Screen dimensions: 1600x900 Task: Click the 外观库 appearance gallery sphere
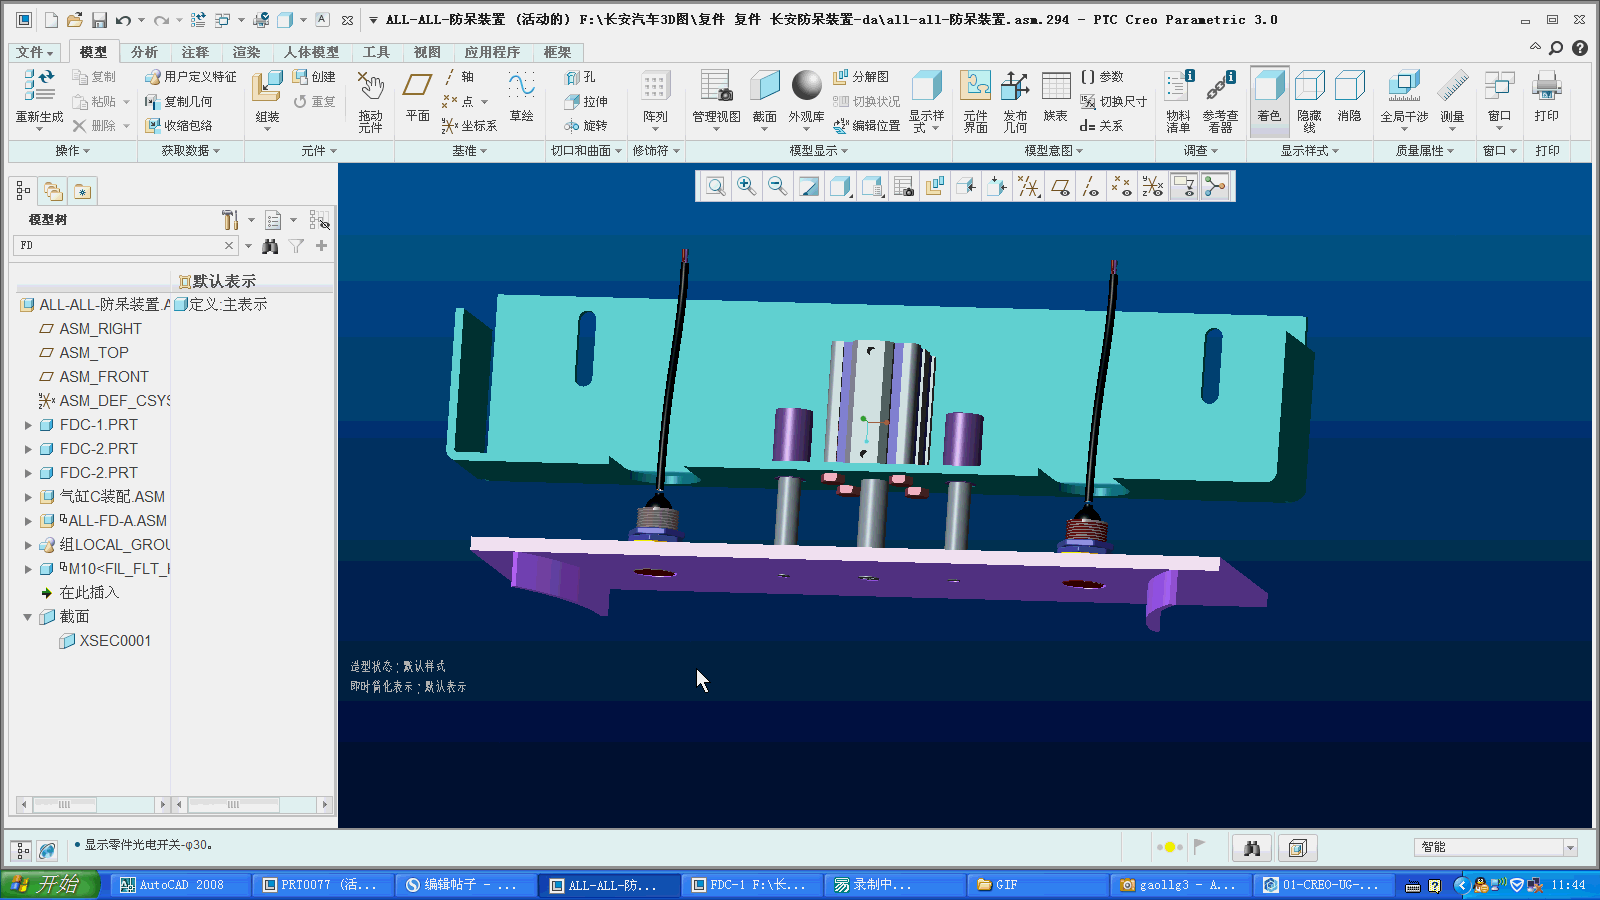click(806, 98)
